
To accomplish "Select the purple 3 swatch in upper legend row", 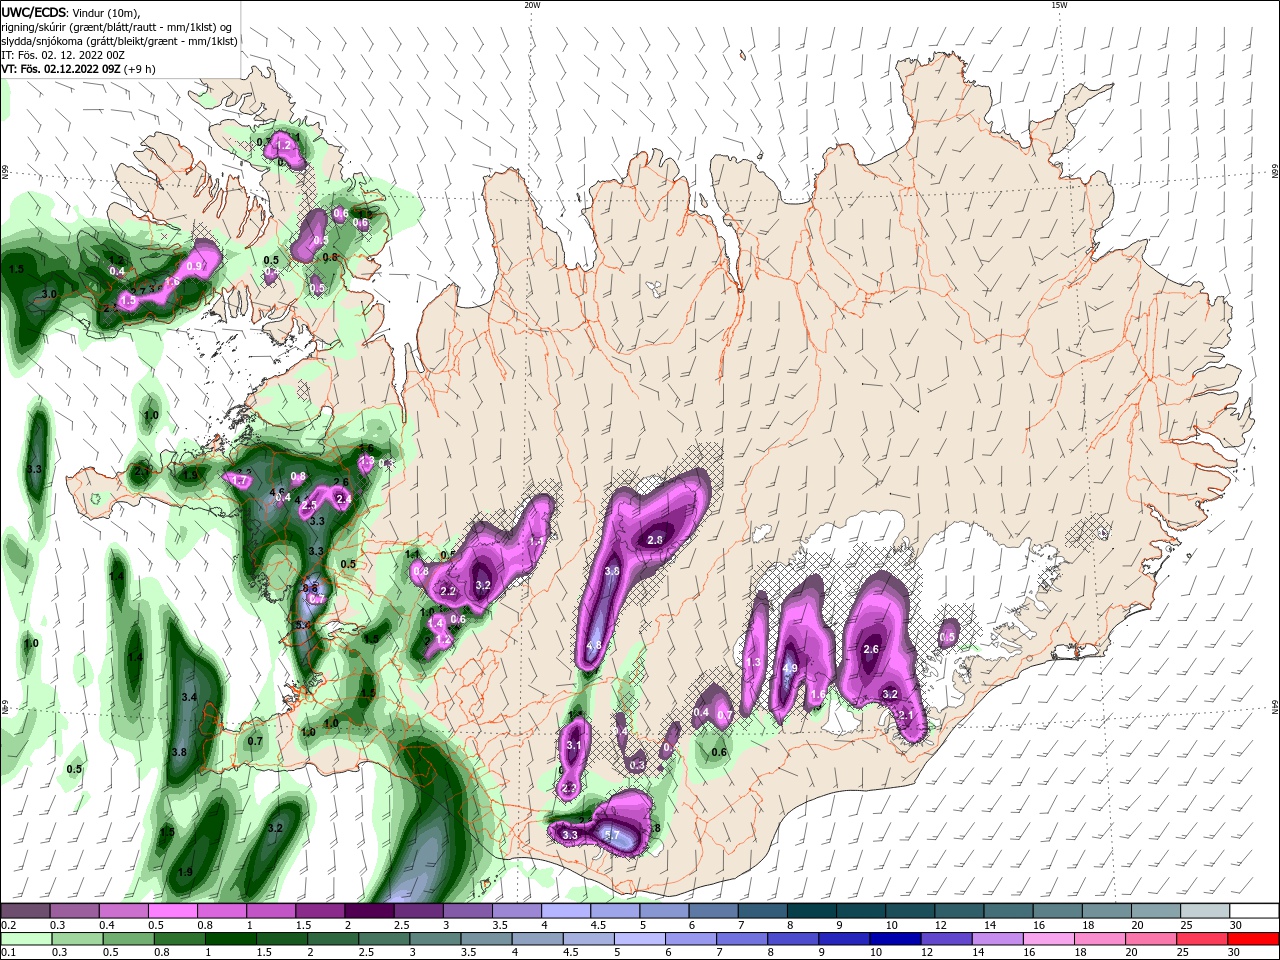I will tap(467, 911).
